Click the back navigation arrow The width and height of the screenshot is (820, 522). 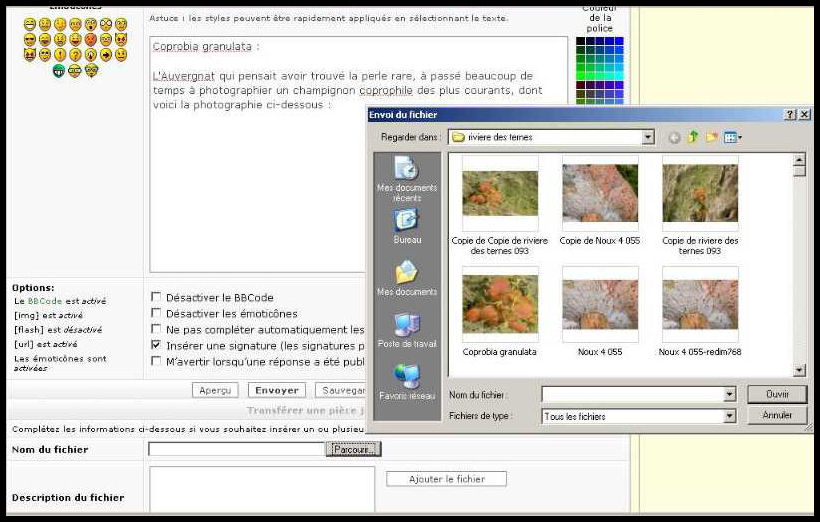[674, 137]
